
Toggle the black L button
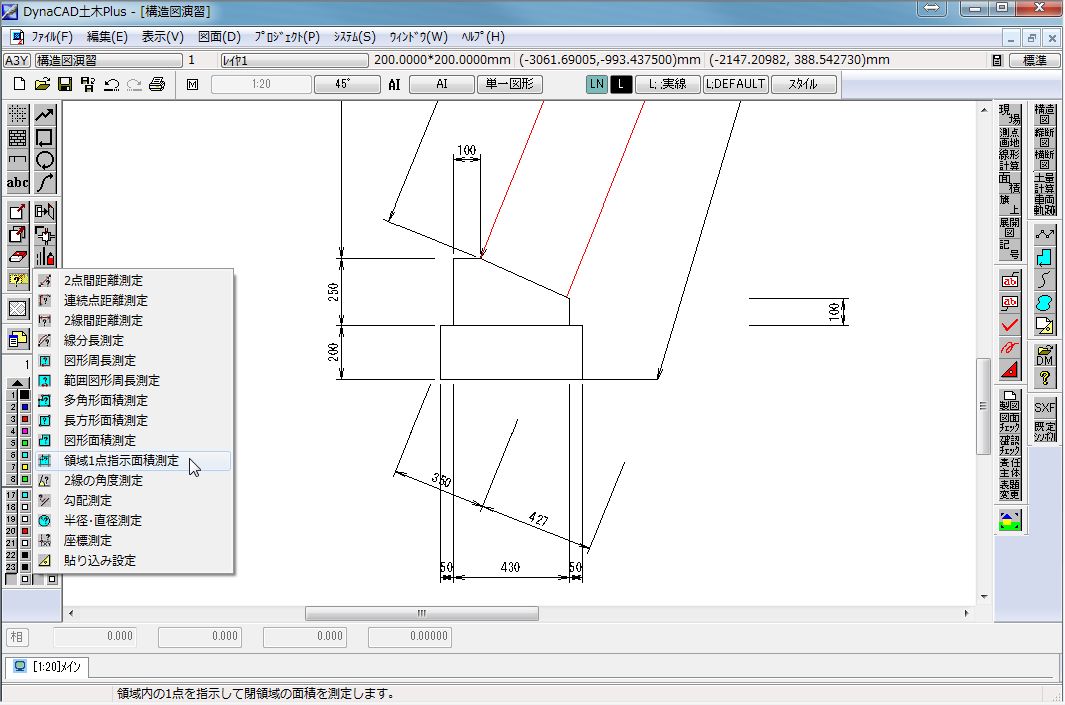(621, 84)
